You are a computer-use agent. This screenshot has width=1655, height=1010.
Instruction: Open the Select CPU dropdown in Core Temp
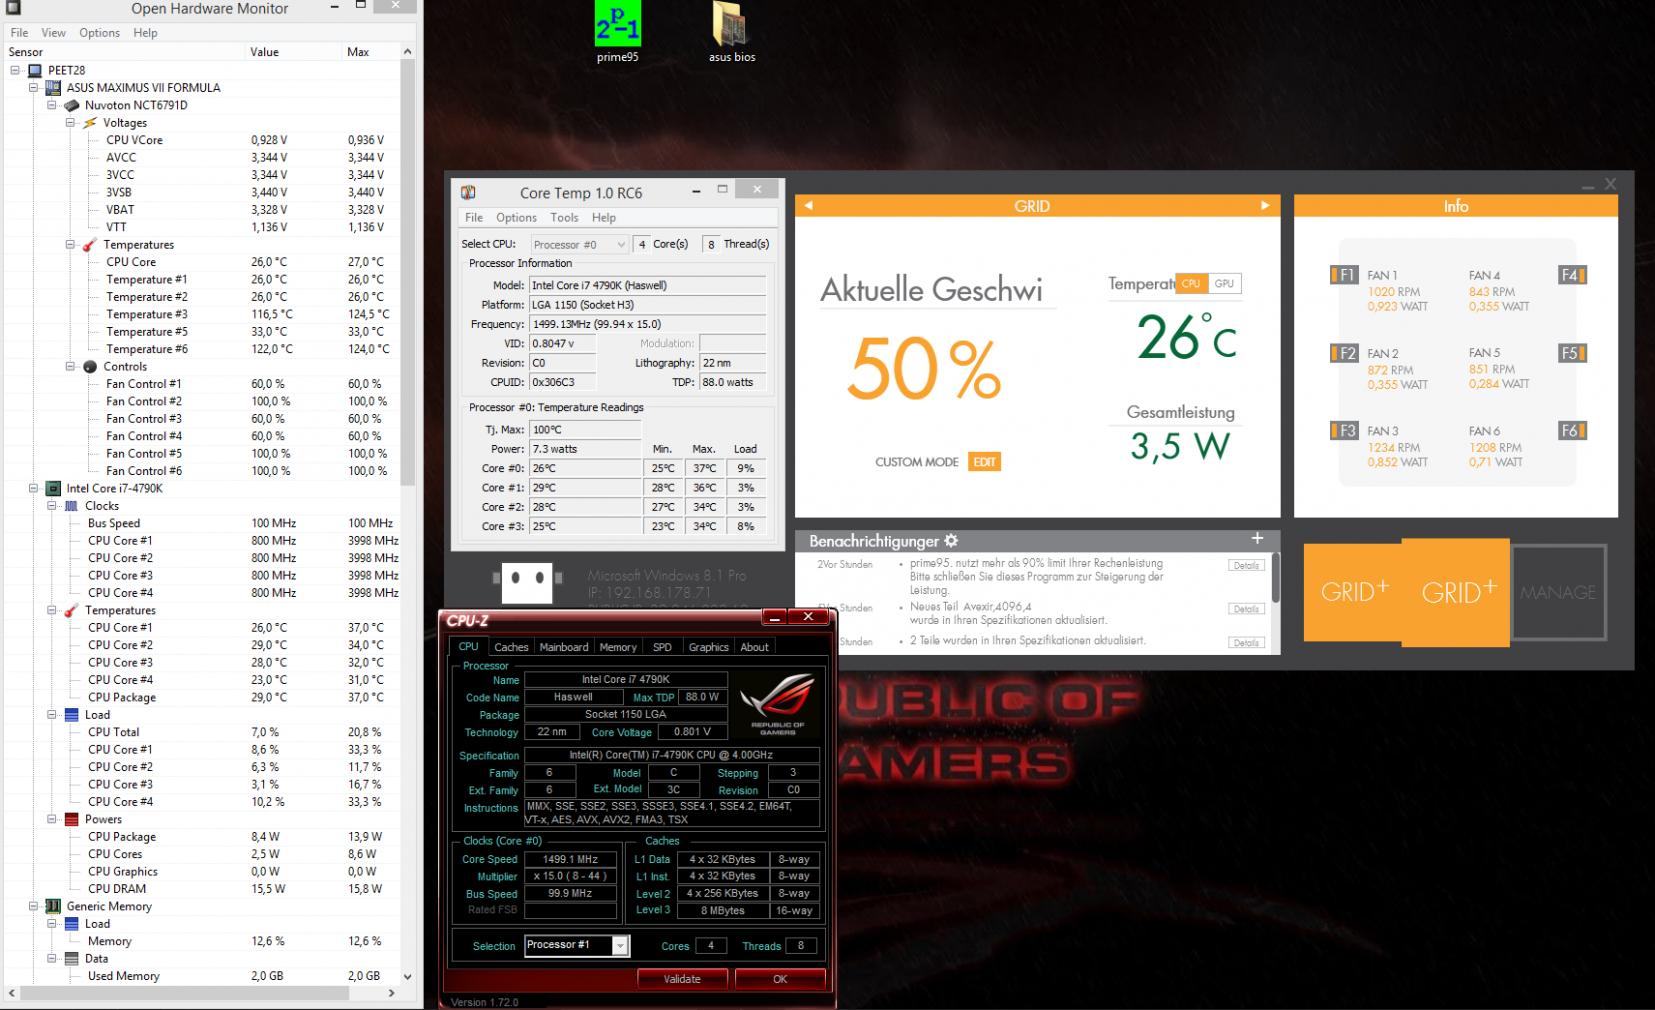579,244
